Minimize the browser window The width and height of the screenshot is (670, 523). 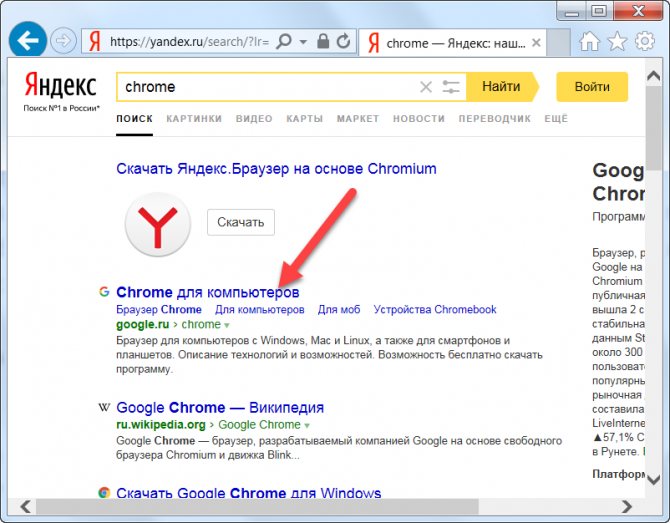572,12
